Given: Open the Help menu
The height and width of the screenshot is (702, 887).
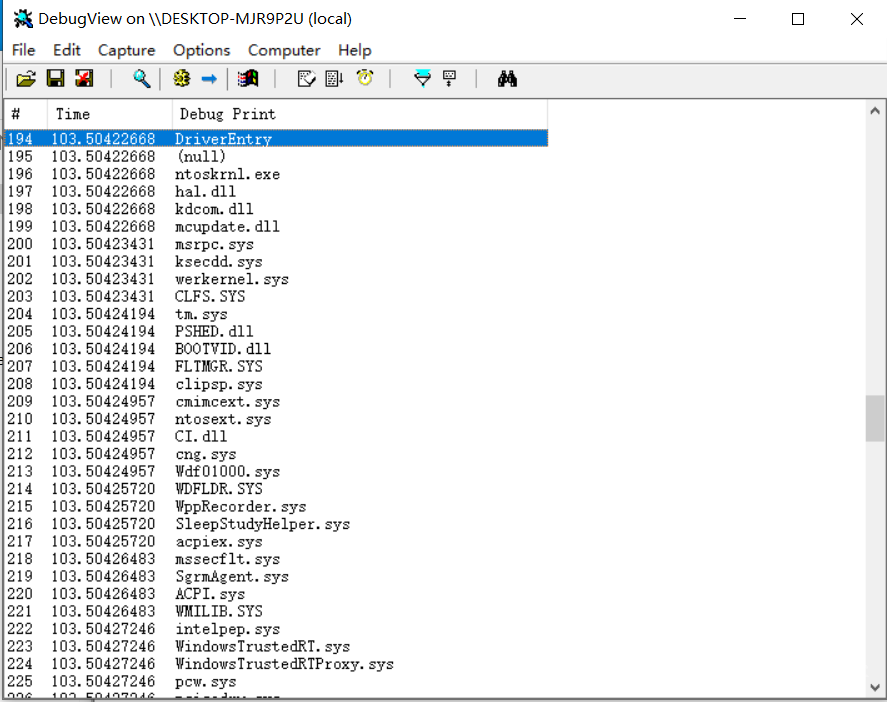Looking at the screenshot, I should [x=355, y=50].
